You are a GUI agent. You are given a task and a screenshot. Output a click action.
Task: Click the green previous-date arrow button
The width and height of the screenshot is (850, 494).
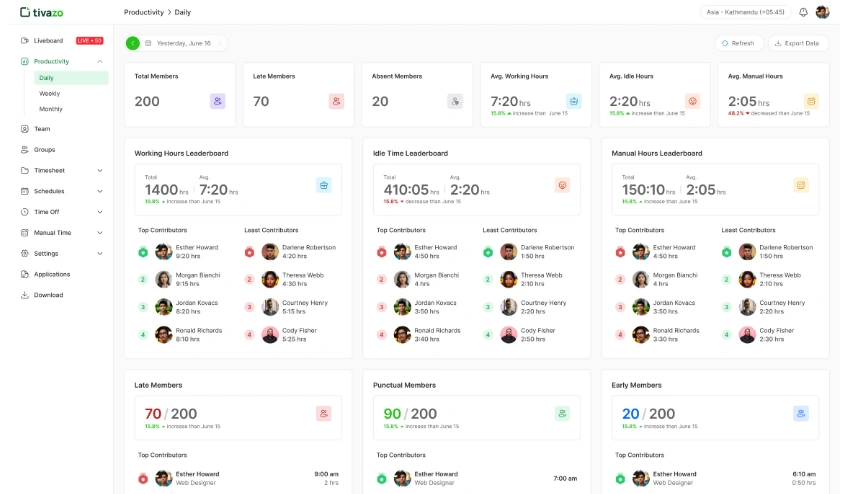[x=133, y=43]
